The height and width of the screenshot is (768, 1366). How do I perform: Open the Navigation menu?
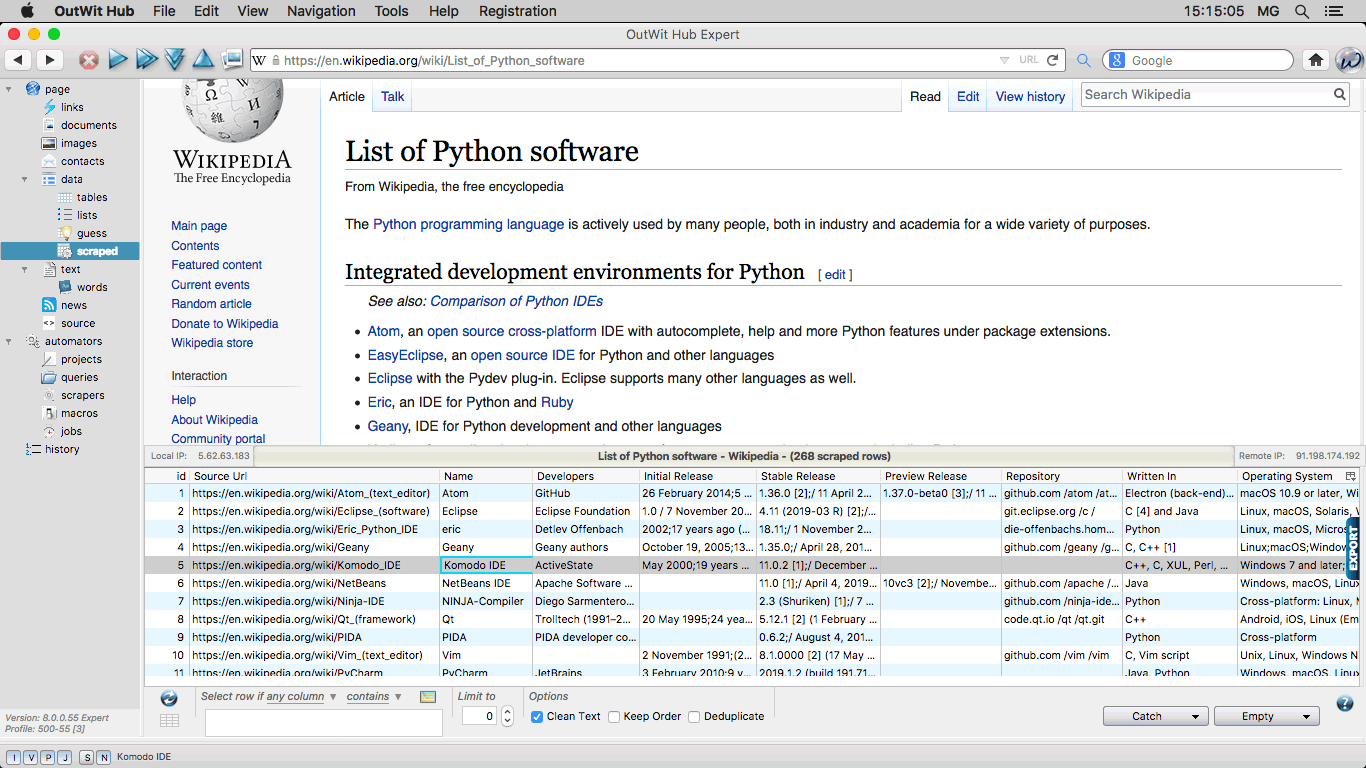[321, 11]
